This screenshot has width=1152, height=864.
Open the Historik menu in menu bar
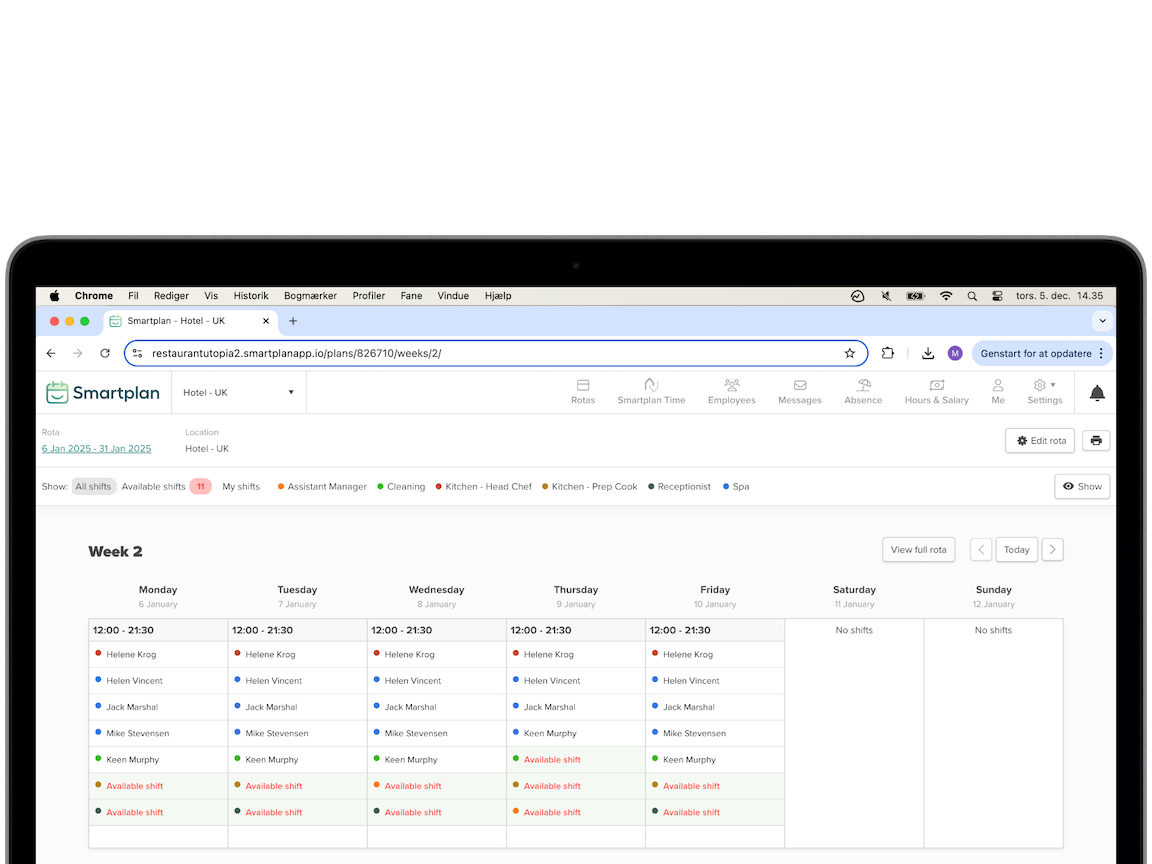tap(251, 296)
